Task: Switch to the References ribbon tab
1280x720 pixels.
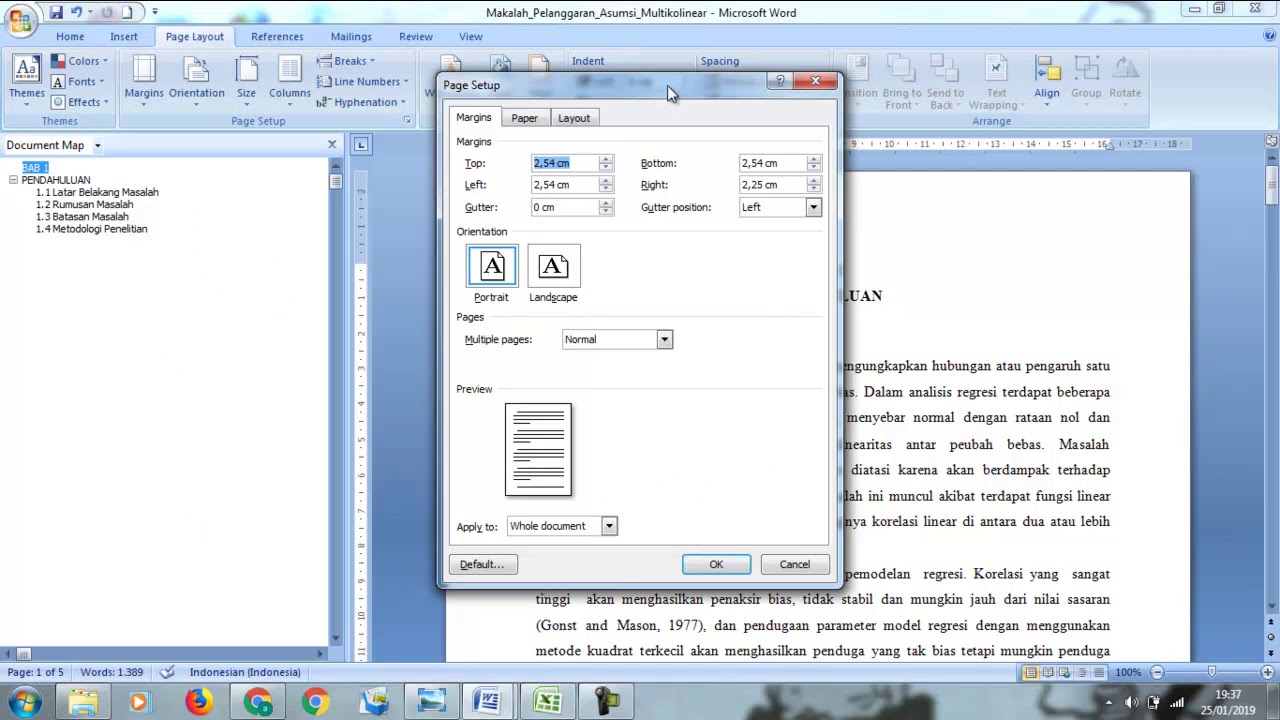Action: coord(277,37)
